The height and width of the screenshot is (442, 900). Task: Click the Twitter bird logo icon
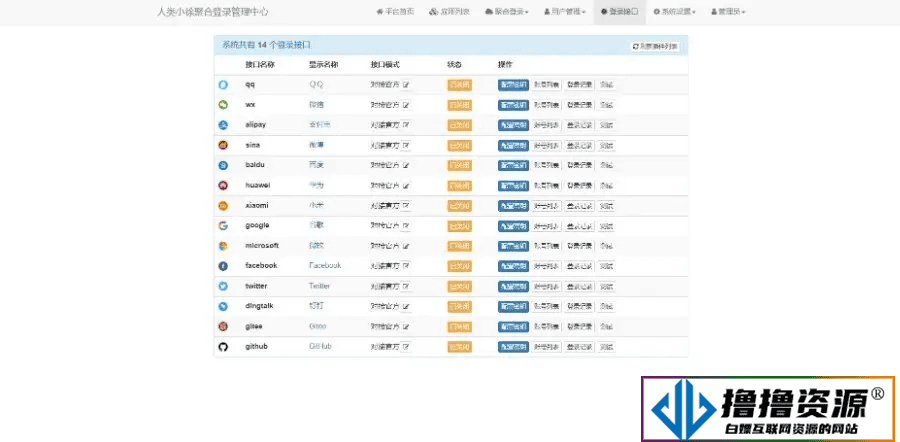pos(223,286)
